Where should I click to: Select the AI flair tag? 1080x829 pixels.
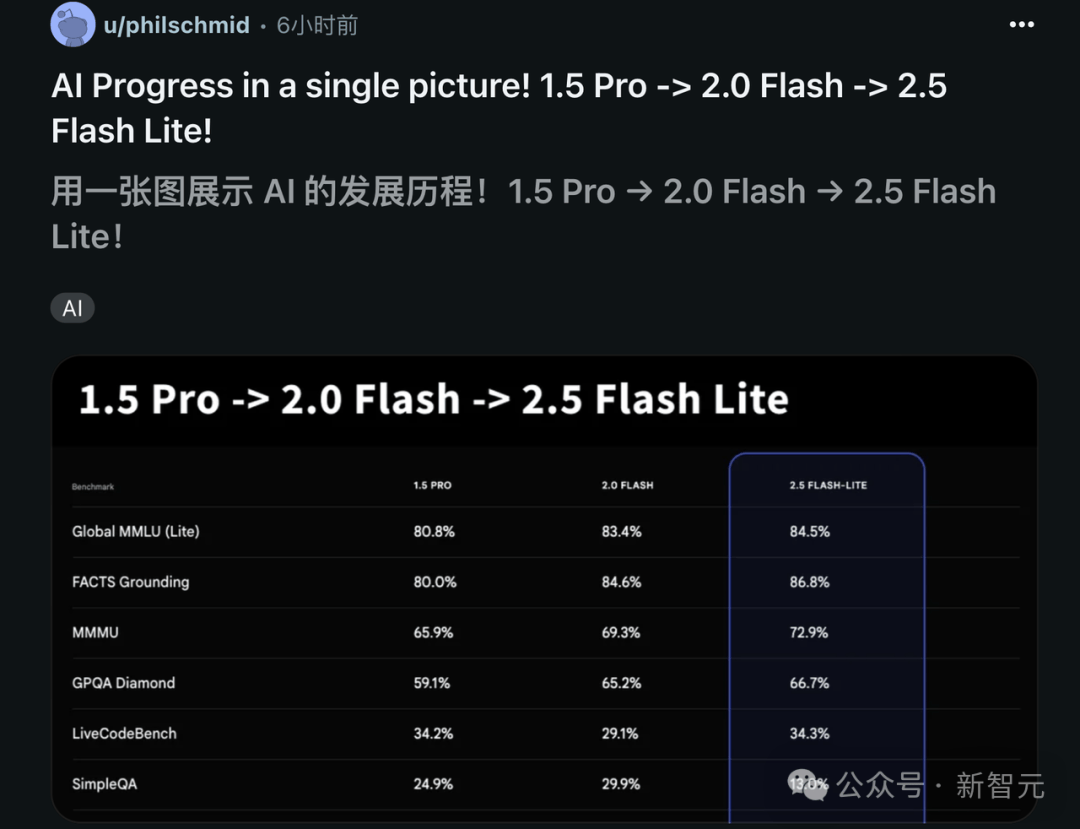click(72, 308)
